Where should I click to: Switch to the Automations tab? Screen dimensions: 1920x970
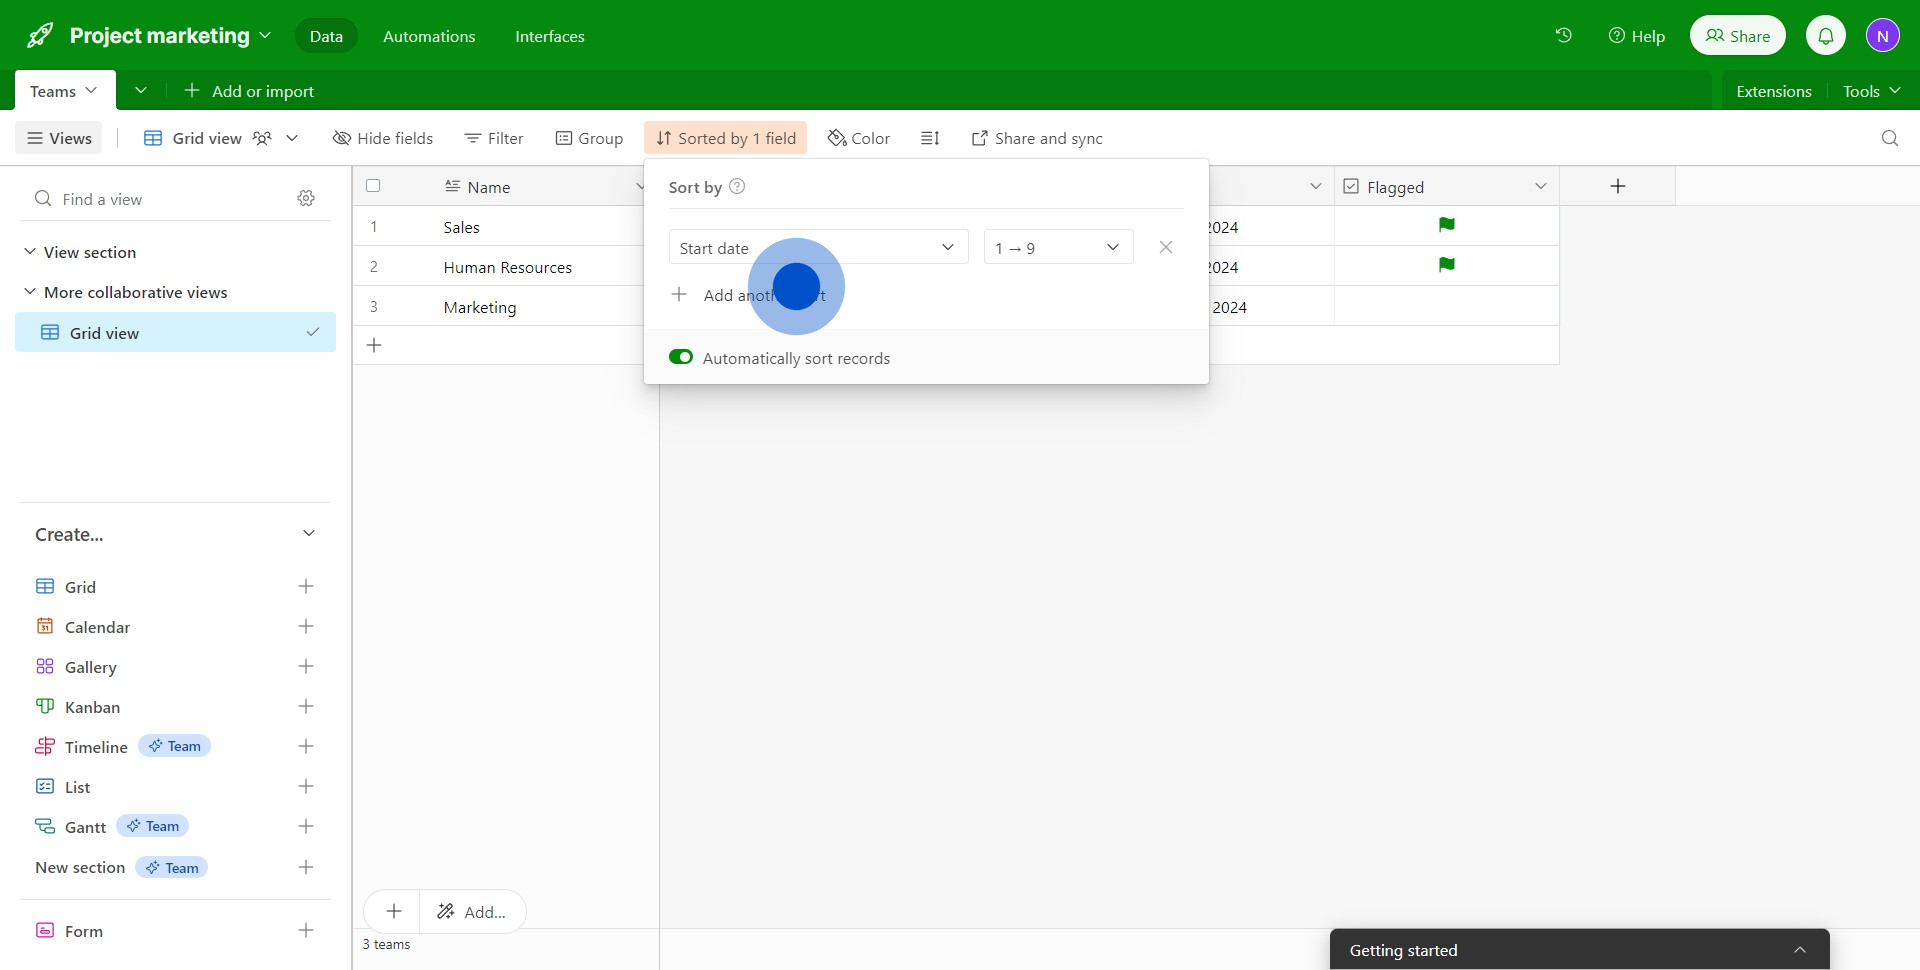tap(429, 36)
